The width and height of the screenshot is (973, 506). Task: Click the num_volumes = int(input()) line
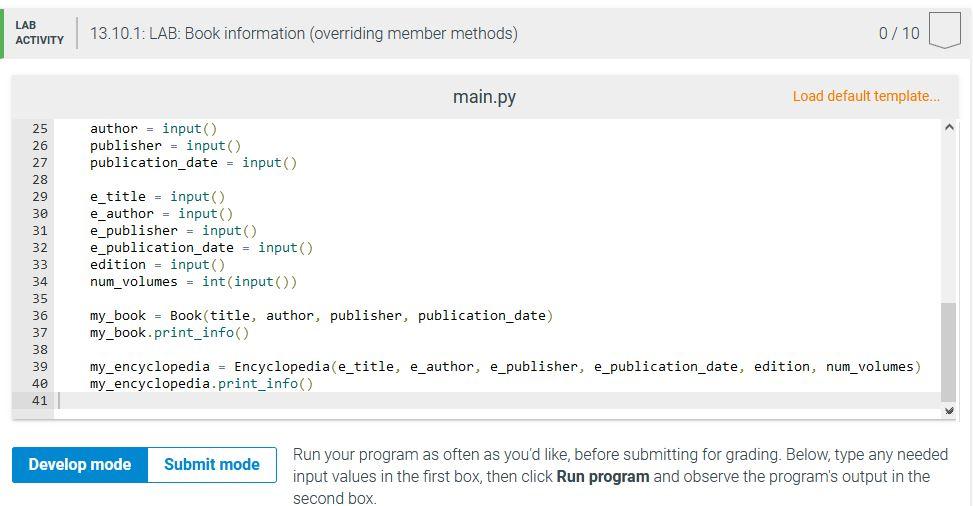[x=193, y=282]
